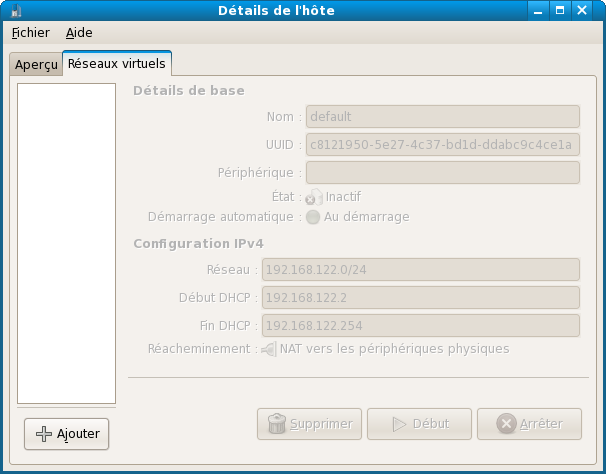Click the empty Périphérique field
Image resolution: width=606 pixels, height=474 pixels.
click(x=443, y=172)
